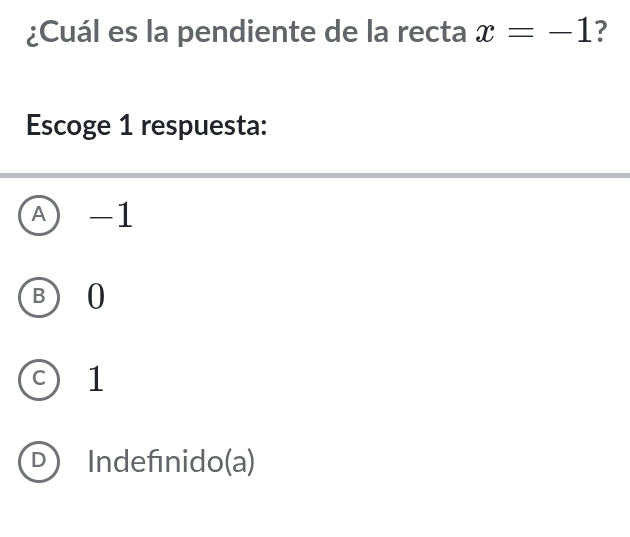This screenshot has width=630, height=537.
Task: Select radio button D
Action: coord(39,461)
